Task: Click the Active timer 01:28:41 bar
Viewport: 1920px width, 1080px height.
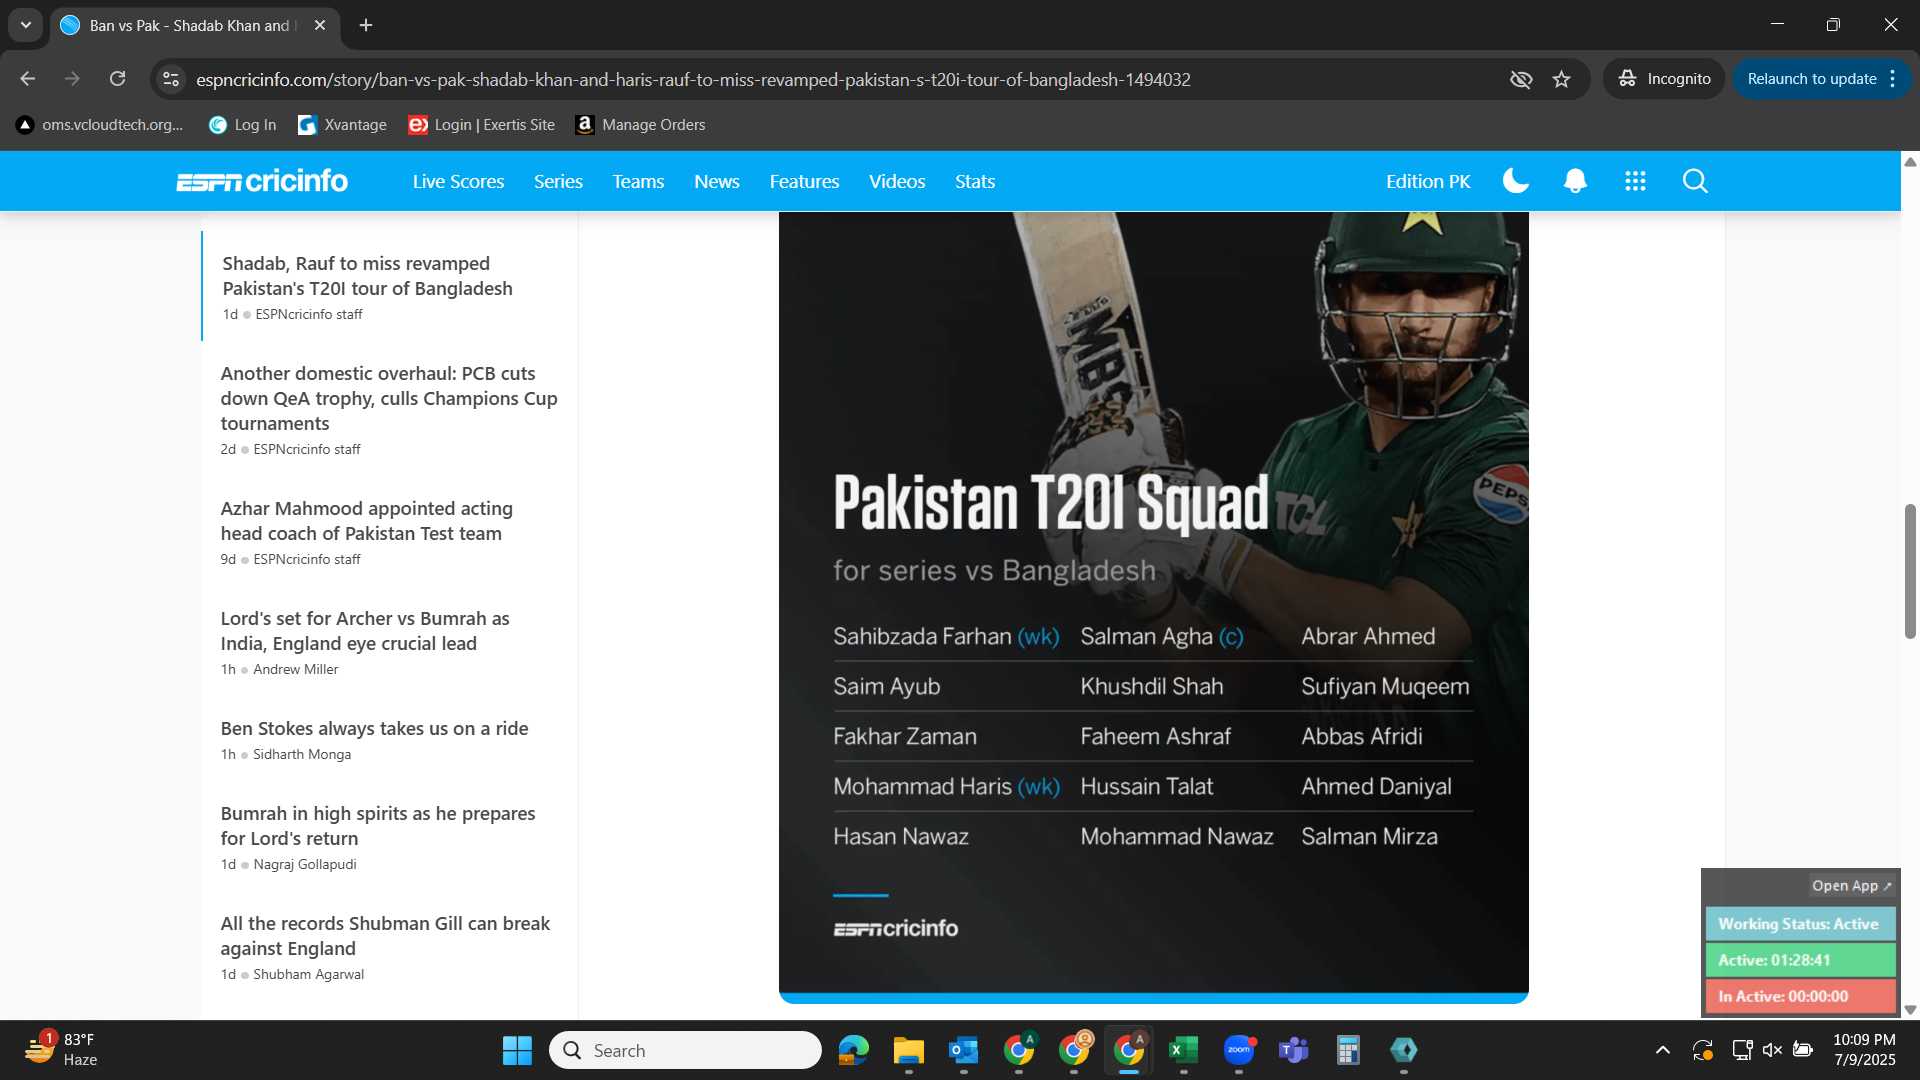Action: pos(1800,960)
